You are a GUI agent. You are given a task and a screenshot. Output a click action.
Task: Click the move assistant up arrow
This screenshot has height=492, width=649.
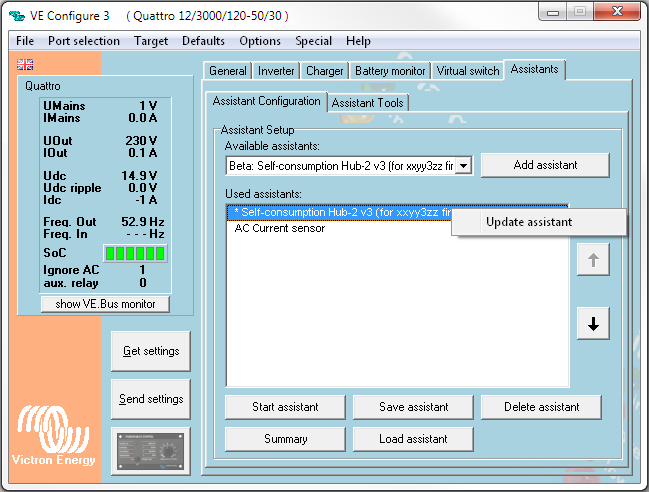point(593,260)
